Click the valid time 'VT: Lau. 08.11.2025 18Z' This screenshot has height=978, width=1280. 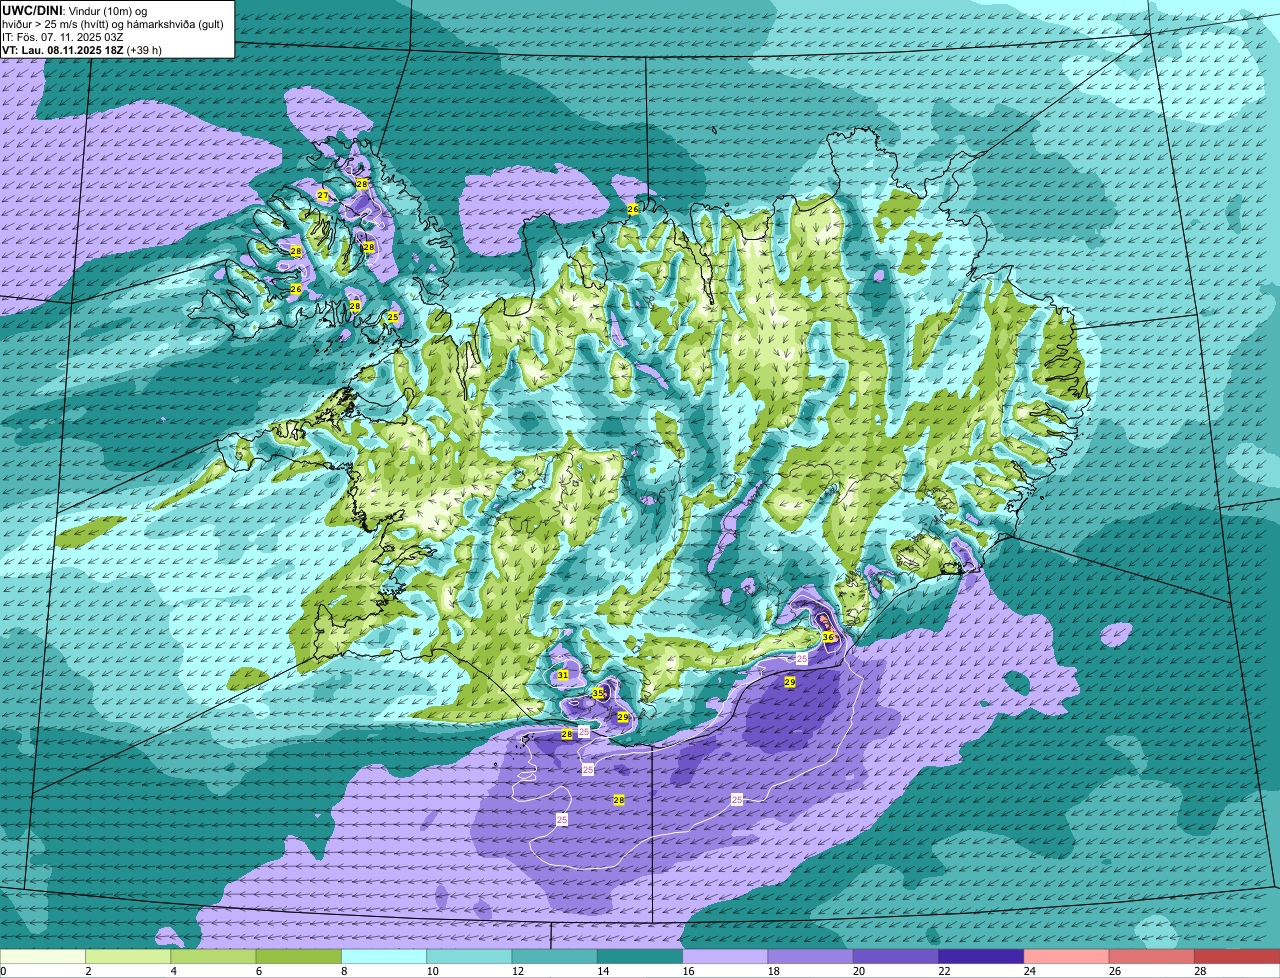pos(62,49)
